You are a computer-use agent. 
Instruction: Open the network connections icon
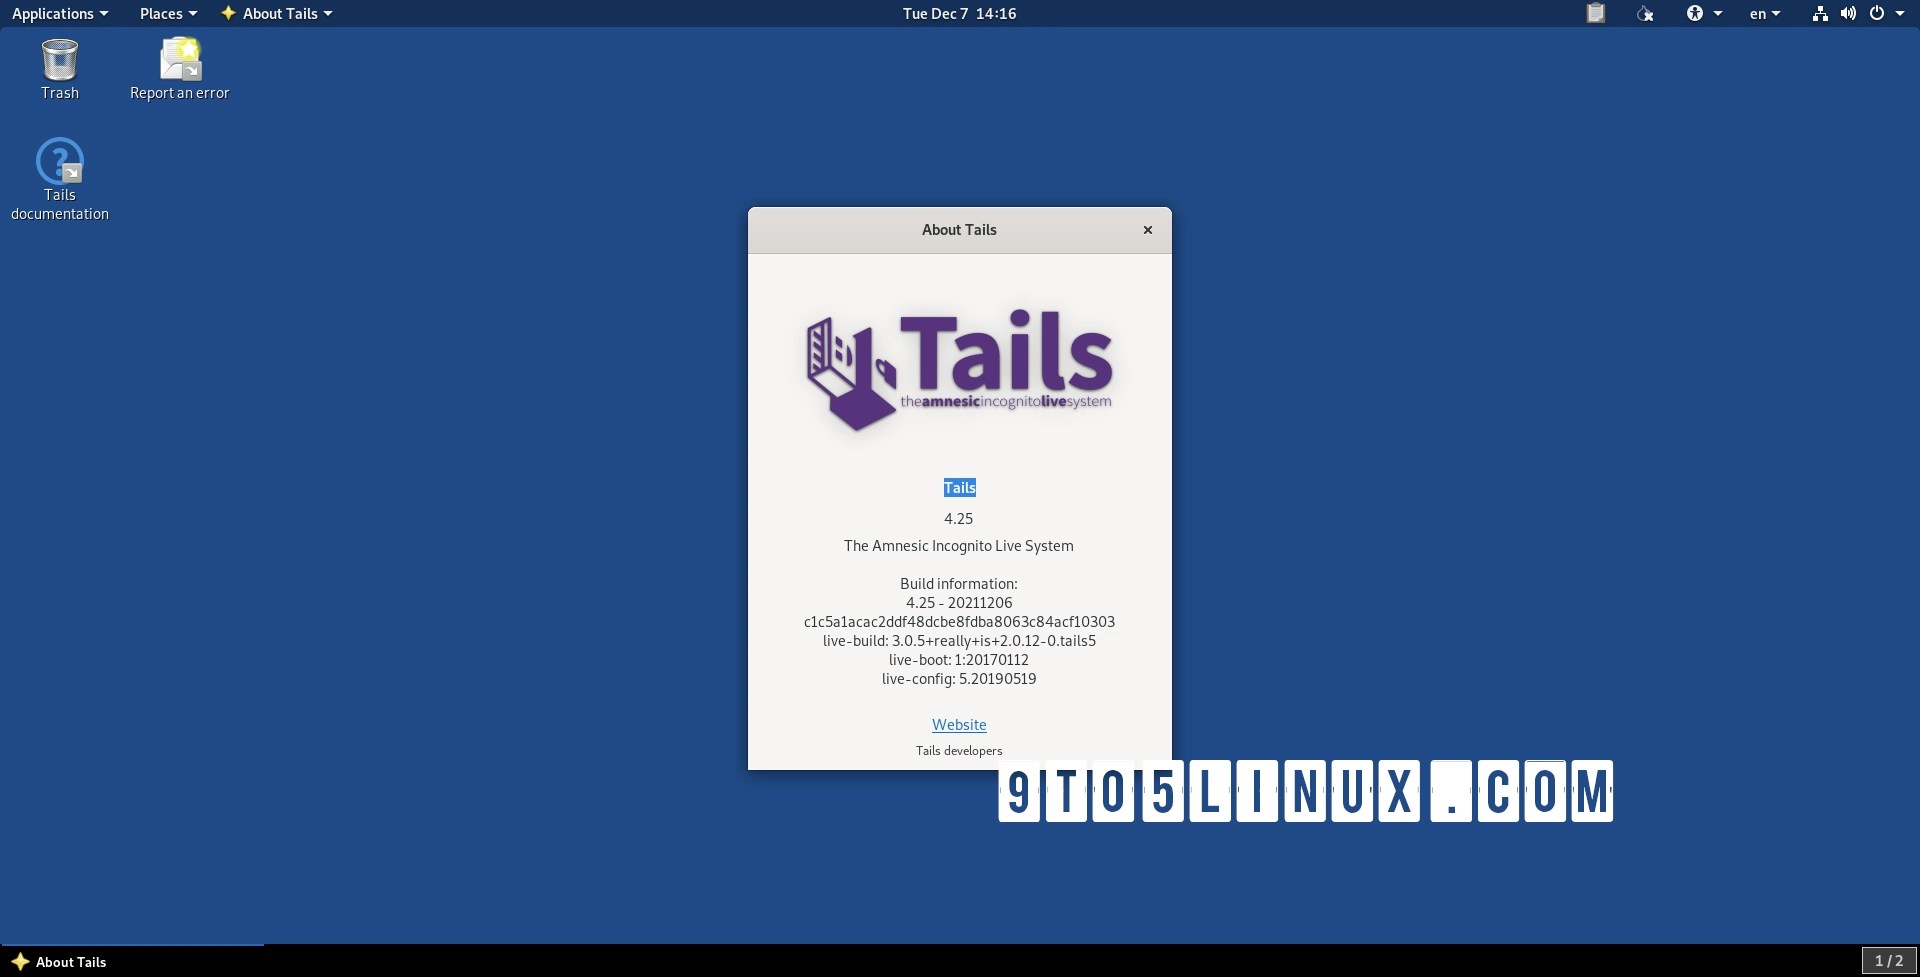[x=1819, y=13]
